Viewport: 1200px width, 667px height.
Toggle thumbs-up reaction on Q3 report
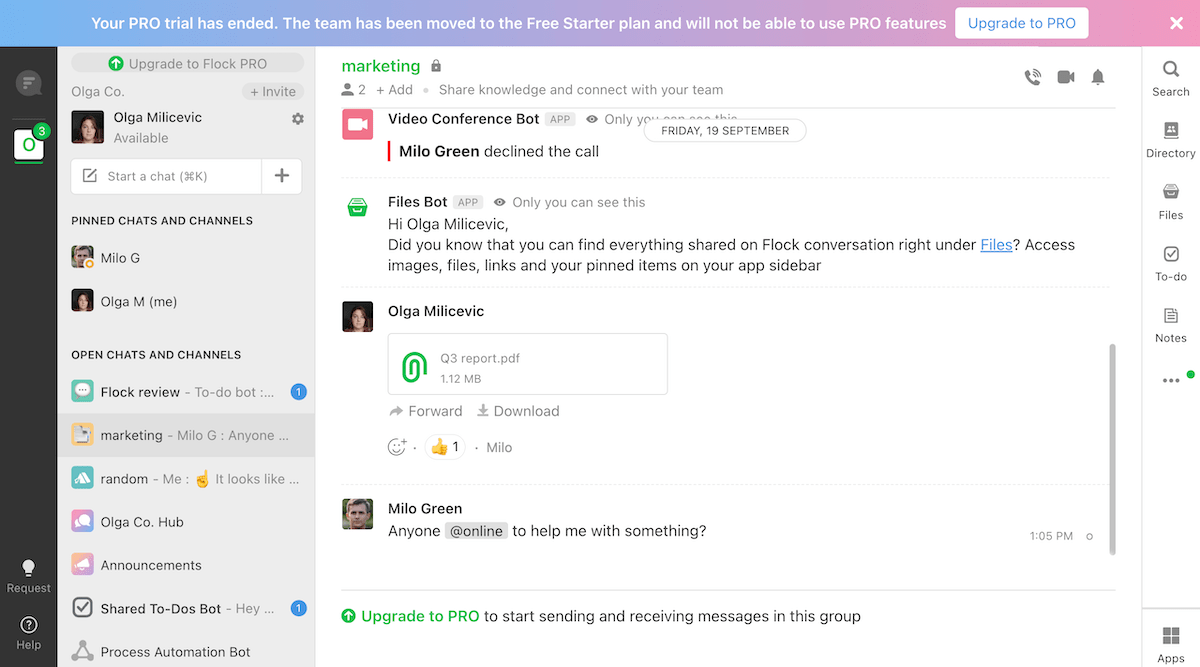point(445,447)
